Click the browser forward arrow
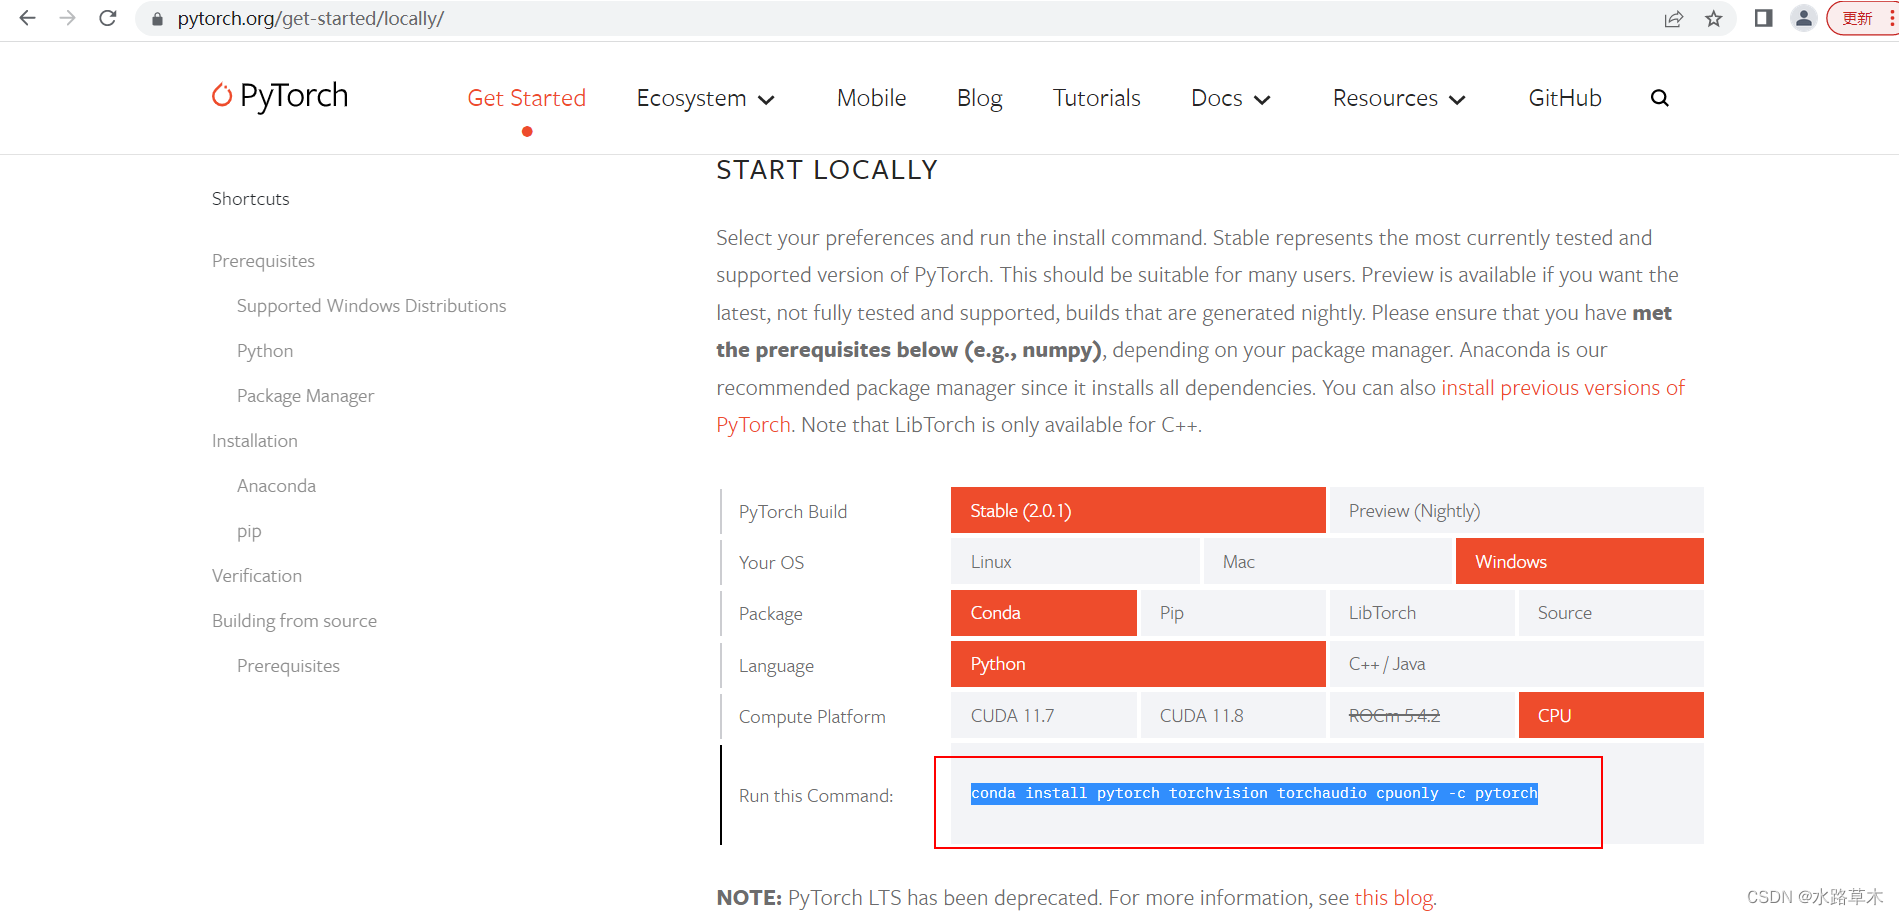Viewport: 1899px width, 915px height. tap(67, 18)
